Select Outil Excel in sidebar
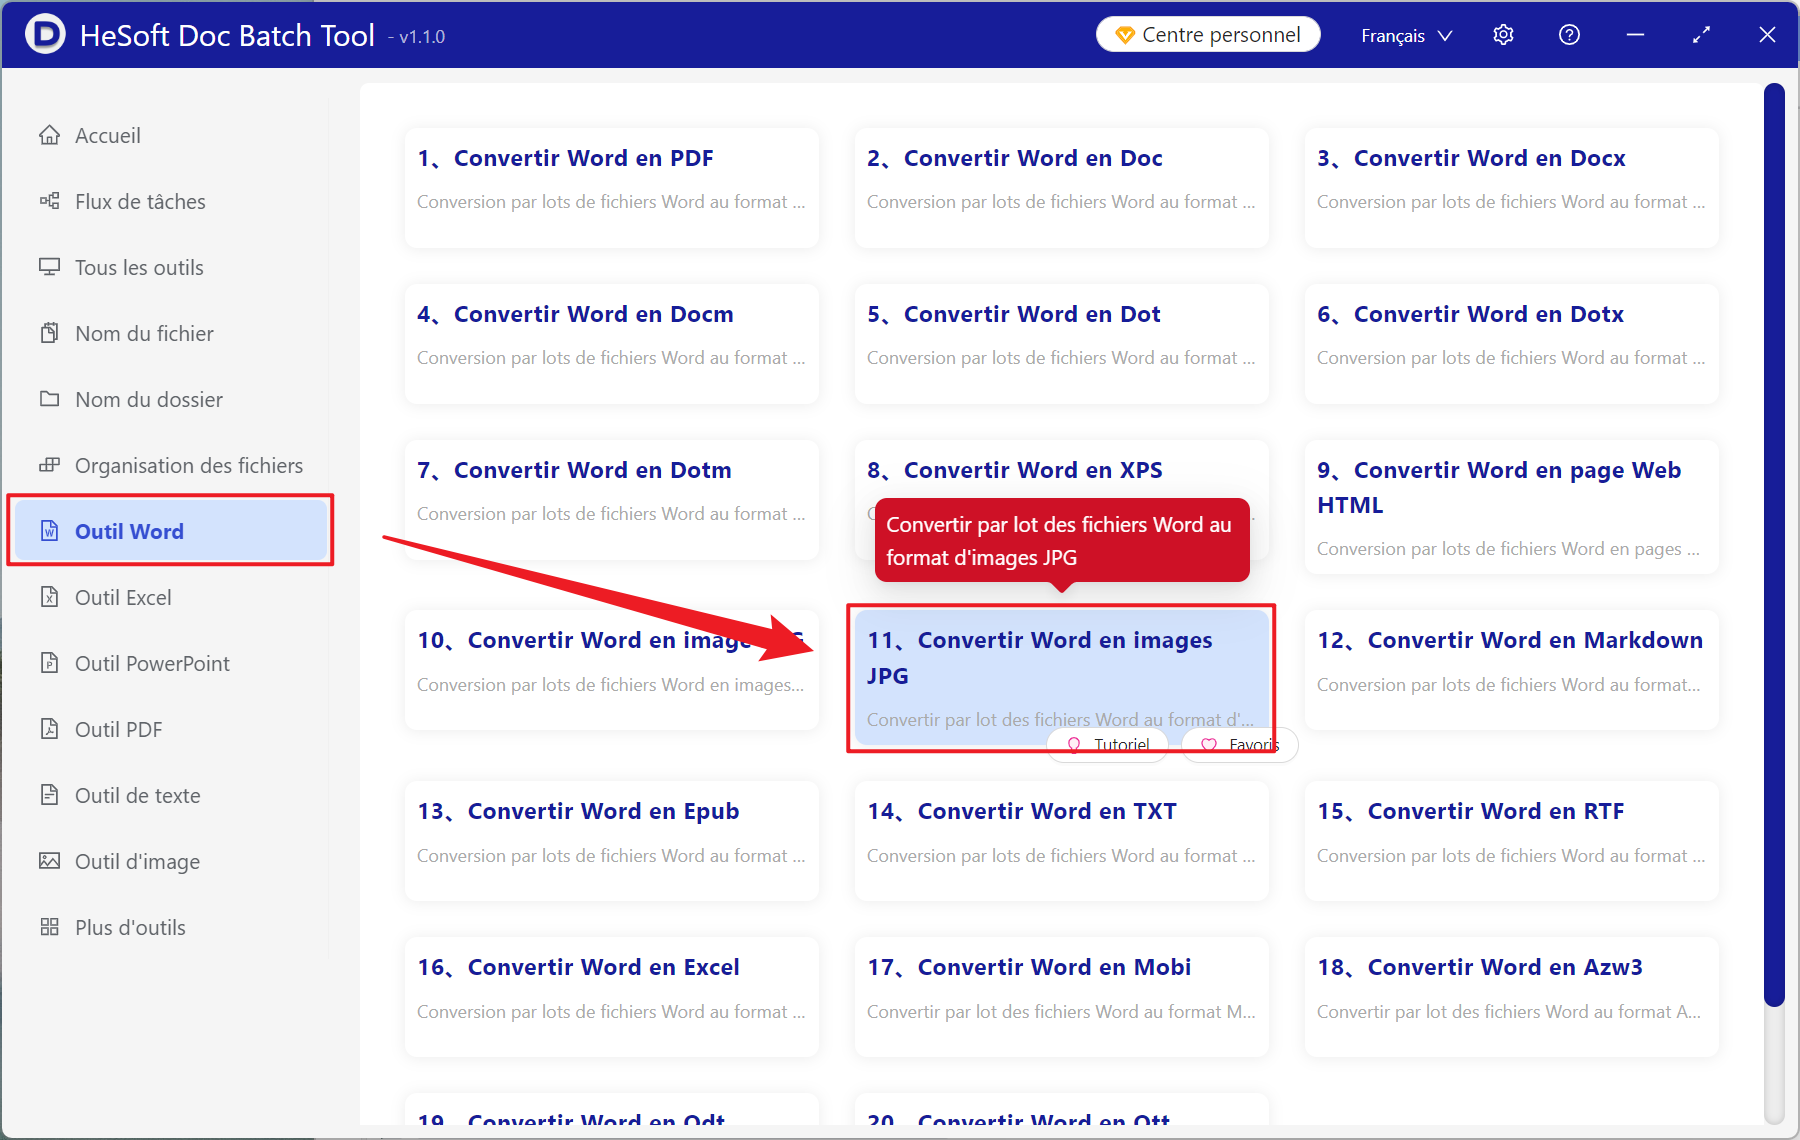Screen dimensions: 1800x1140 pyautogui.click(x=170, y=597)
